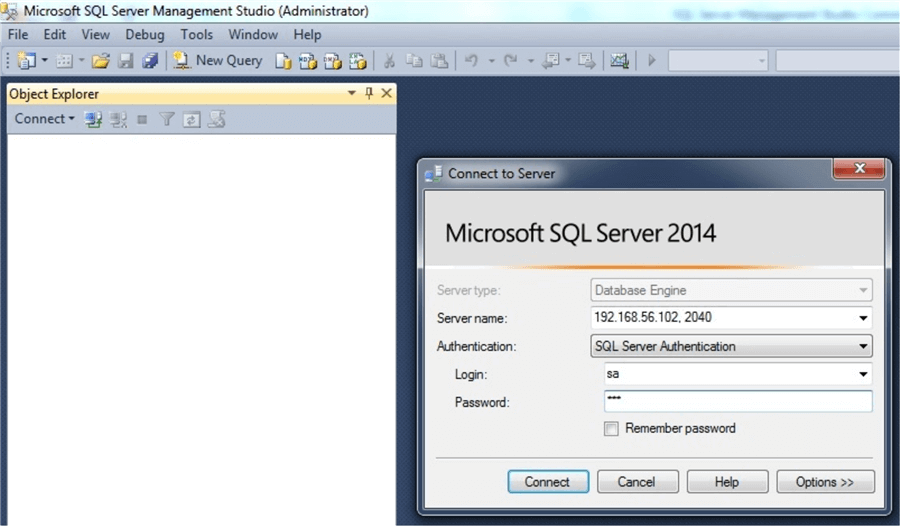Open the Undo history dropdown arrow
The height and width of the screenshot is (526, 900).
coord(491,60)
